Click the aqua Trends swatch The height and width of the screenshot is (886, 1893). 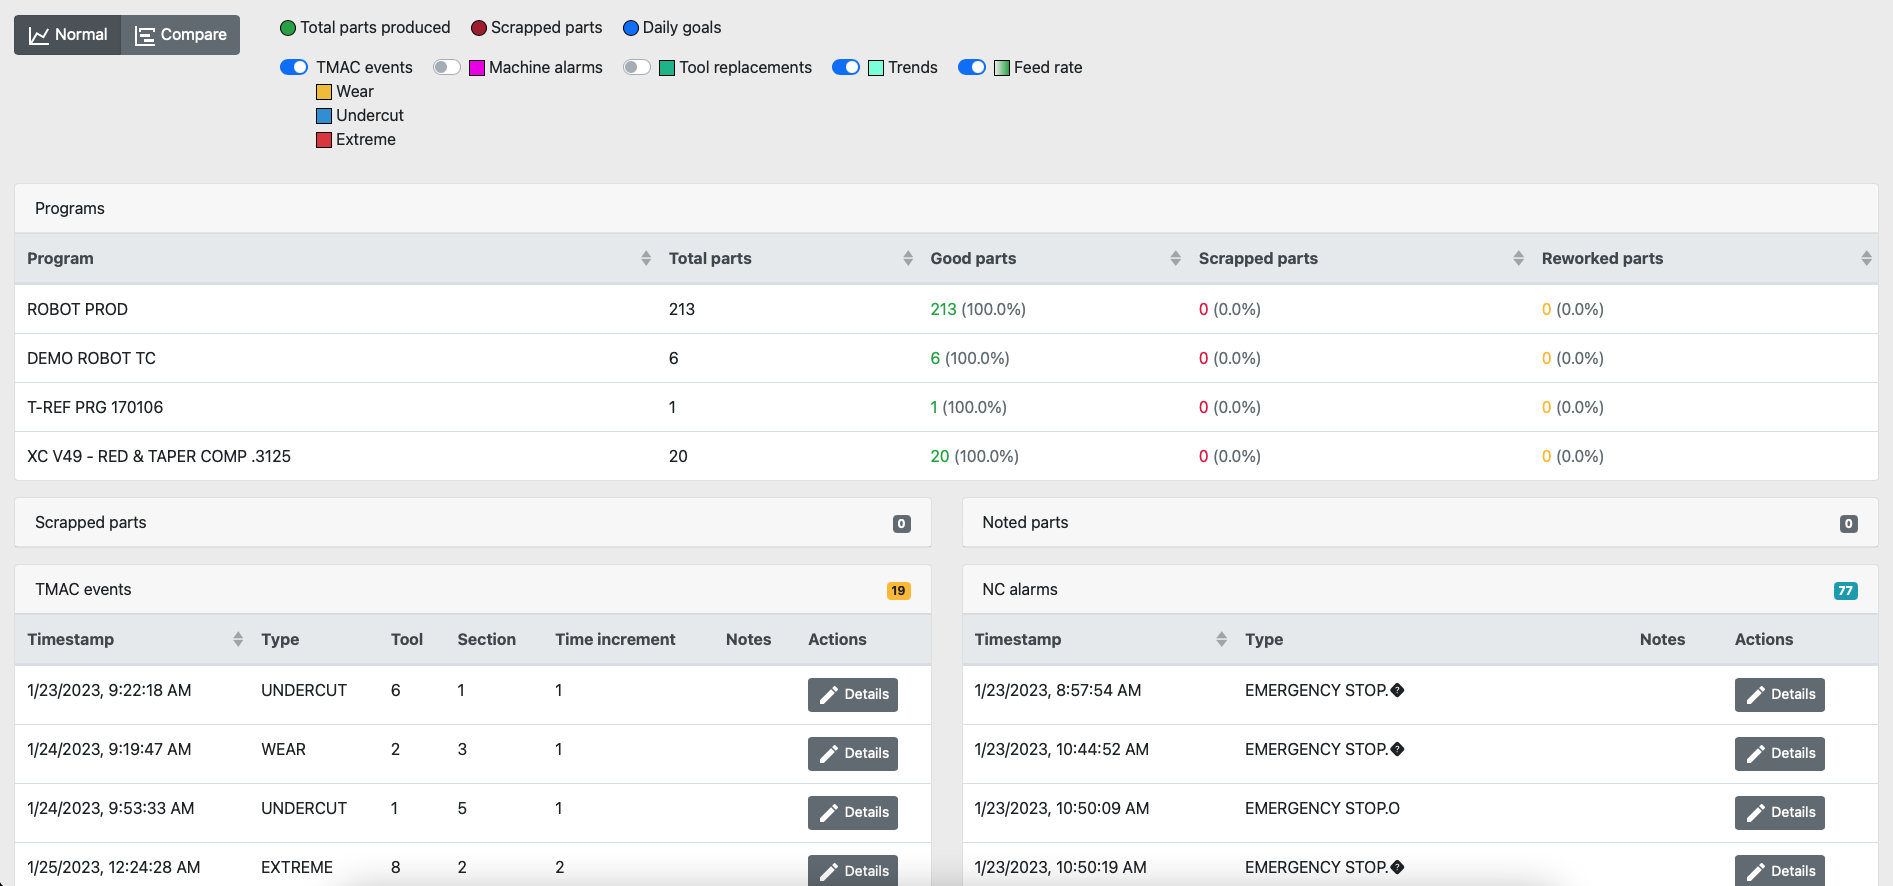click(876, 68)
